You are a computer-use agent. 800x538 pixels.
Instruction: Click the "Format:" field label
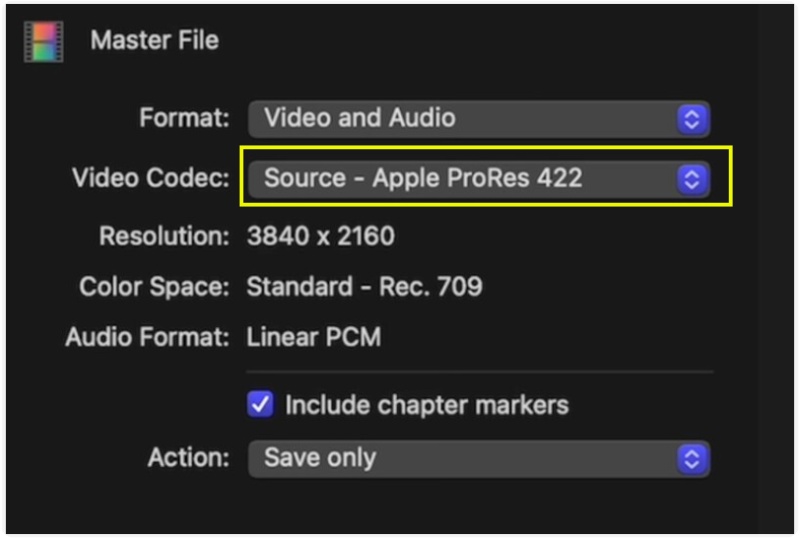coord(185,119)
